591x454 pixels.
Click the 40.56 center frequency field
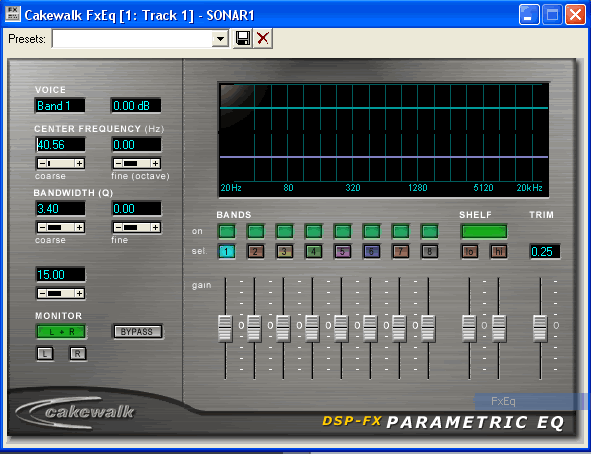pyautogui.click(x=60, y=145)
